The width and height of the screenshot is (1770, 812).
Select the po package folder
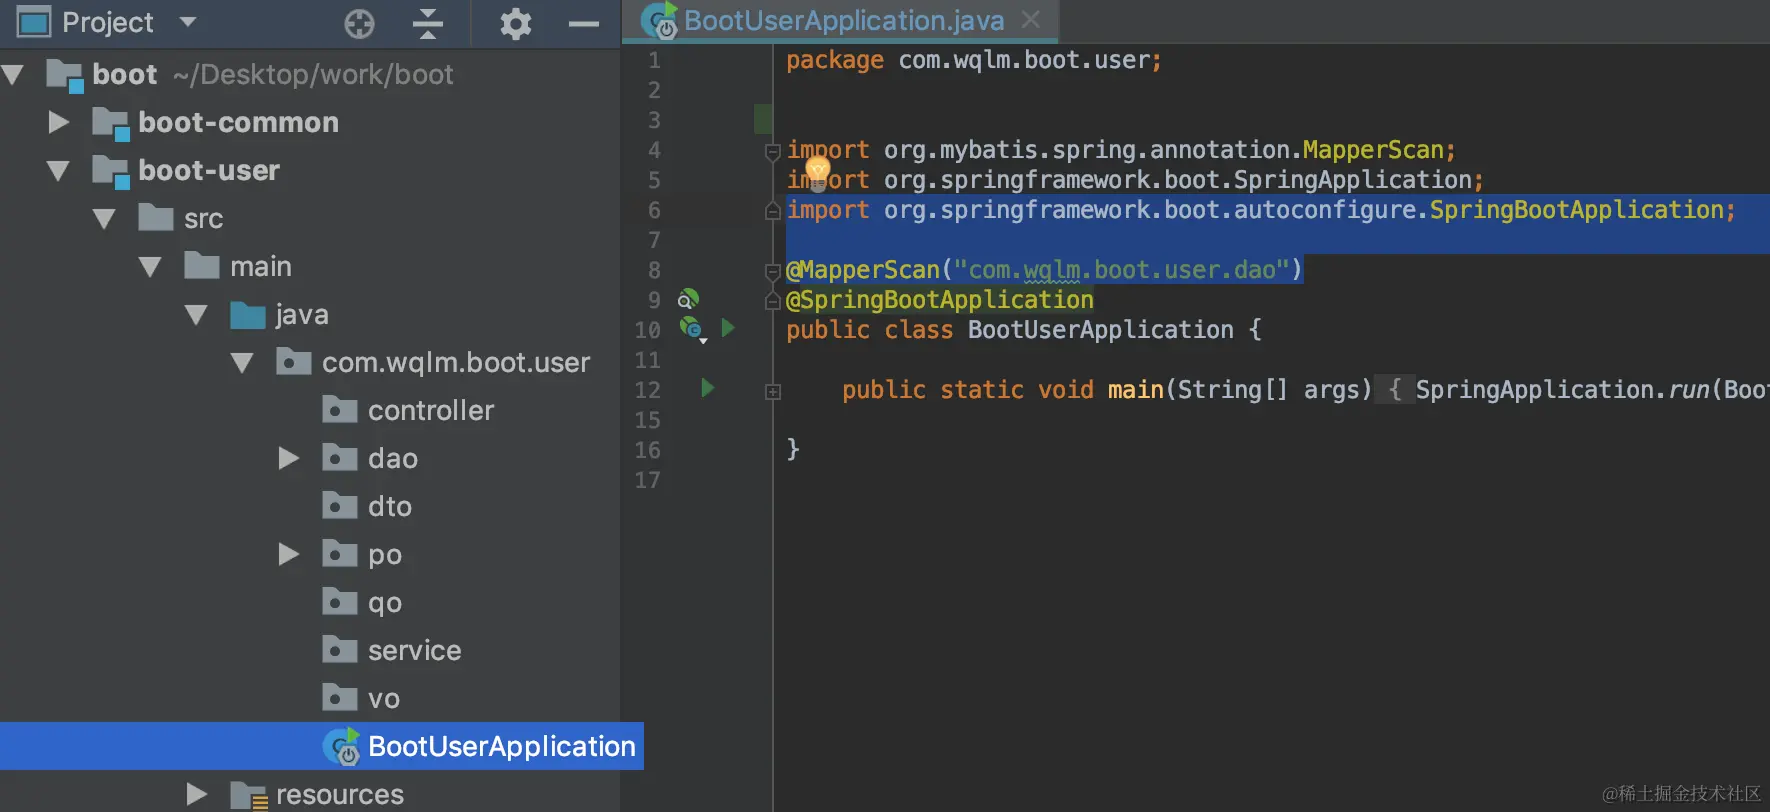tap(362, 554)
